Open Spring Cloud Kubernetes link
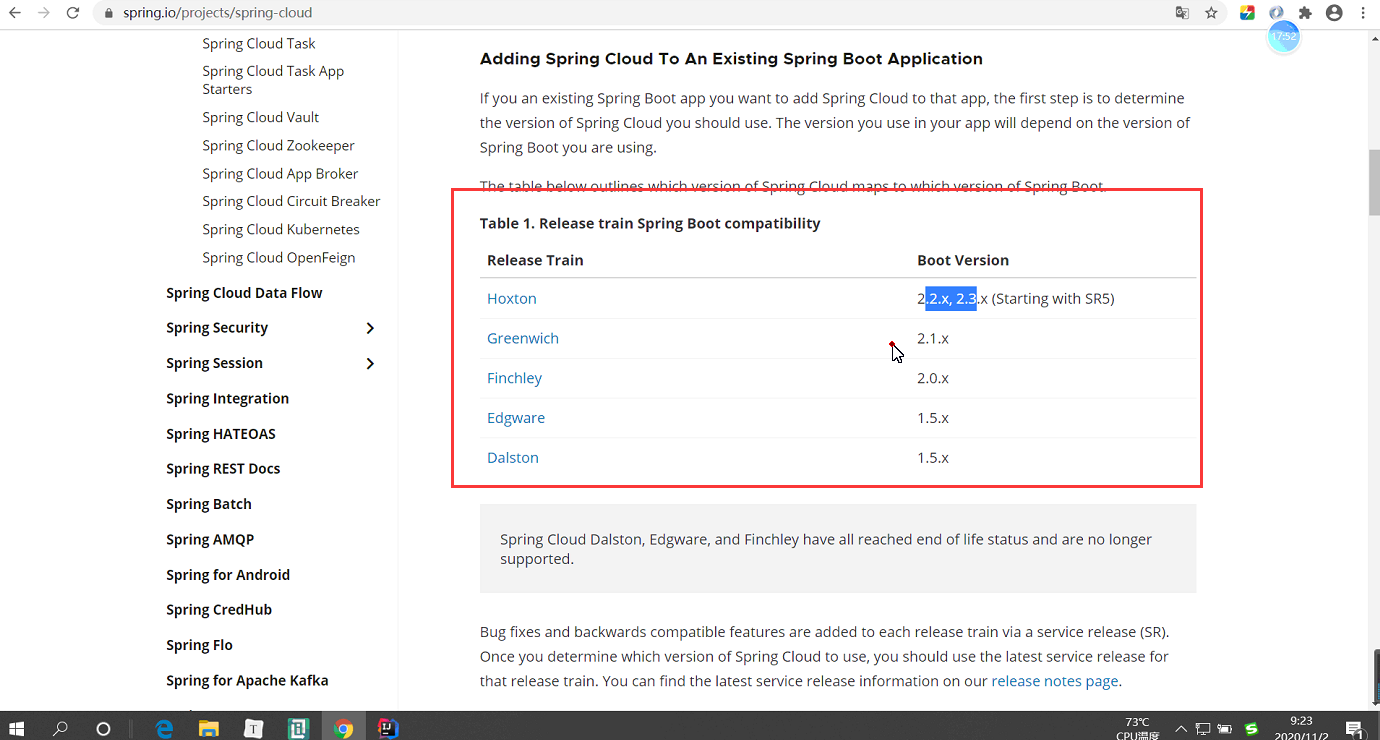Screen dimensions: 1380x740 281,229
